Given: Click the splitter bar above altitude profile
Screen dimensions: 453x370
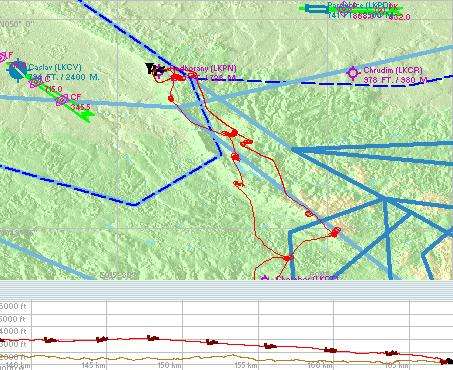Looking at the screenshot, I should point(226,290).
